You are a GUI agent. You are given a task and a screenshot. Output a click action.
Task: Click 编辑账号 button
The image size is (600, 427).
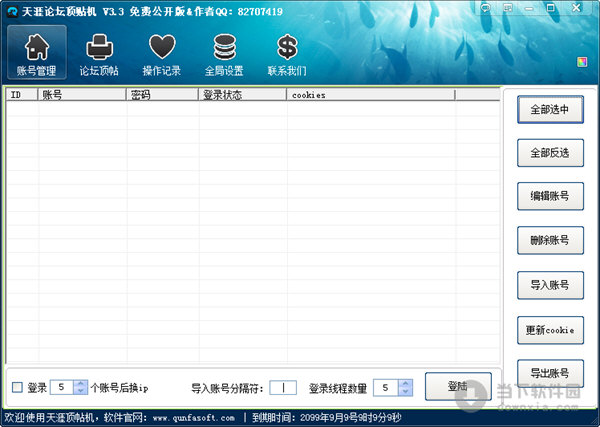[x=550, y=196]
